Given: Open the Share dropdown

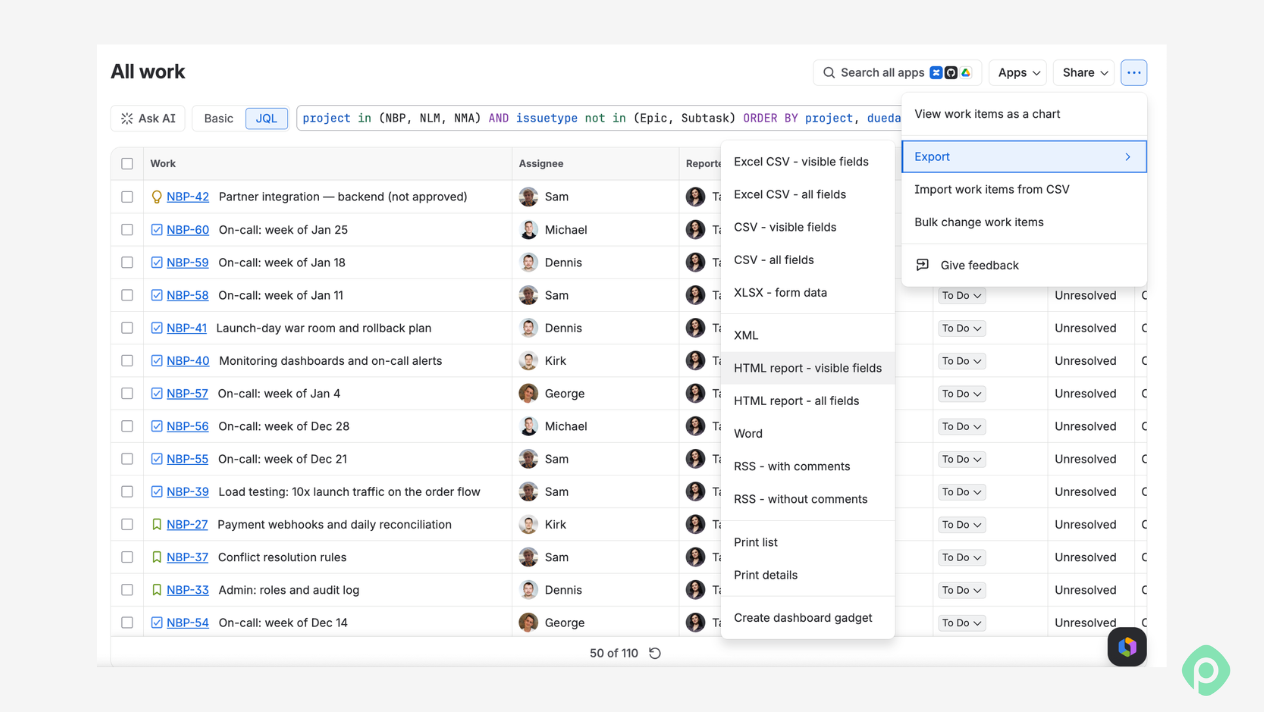Looking at the screenshot, I should 1084,72.
